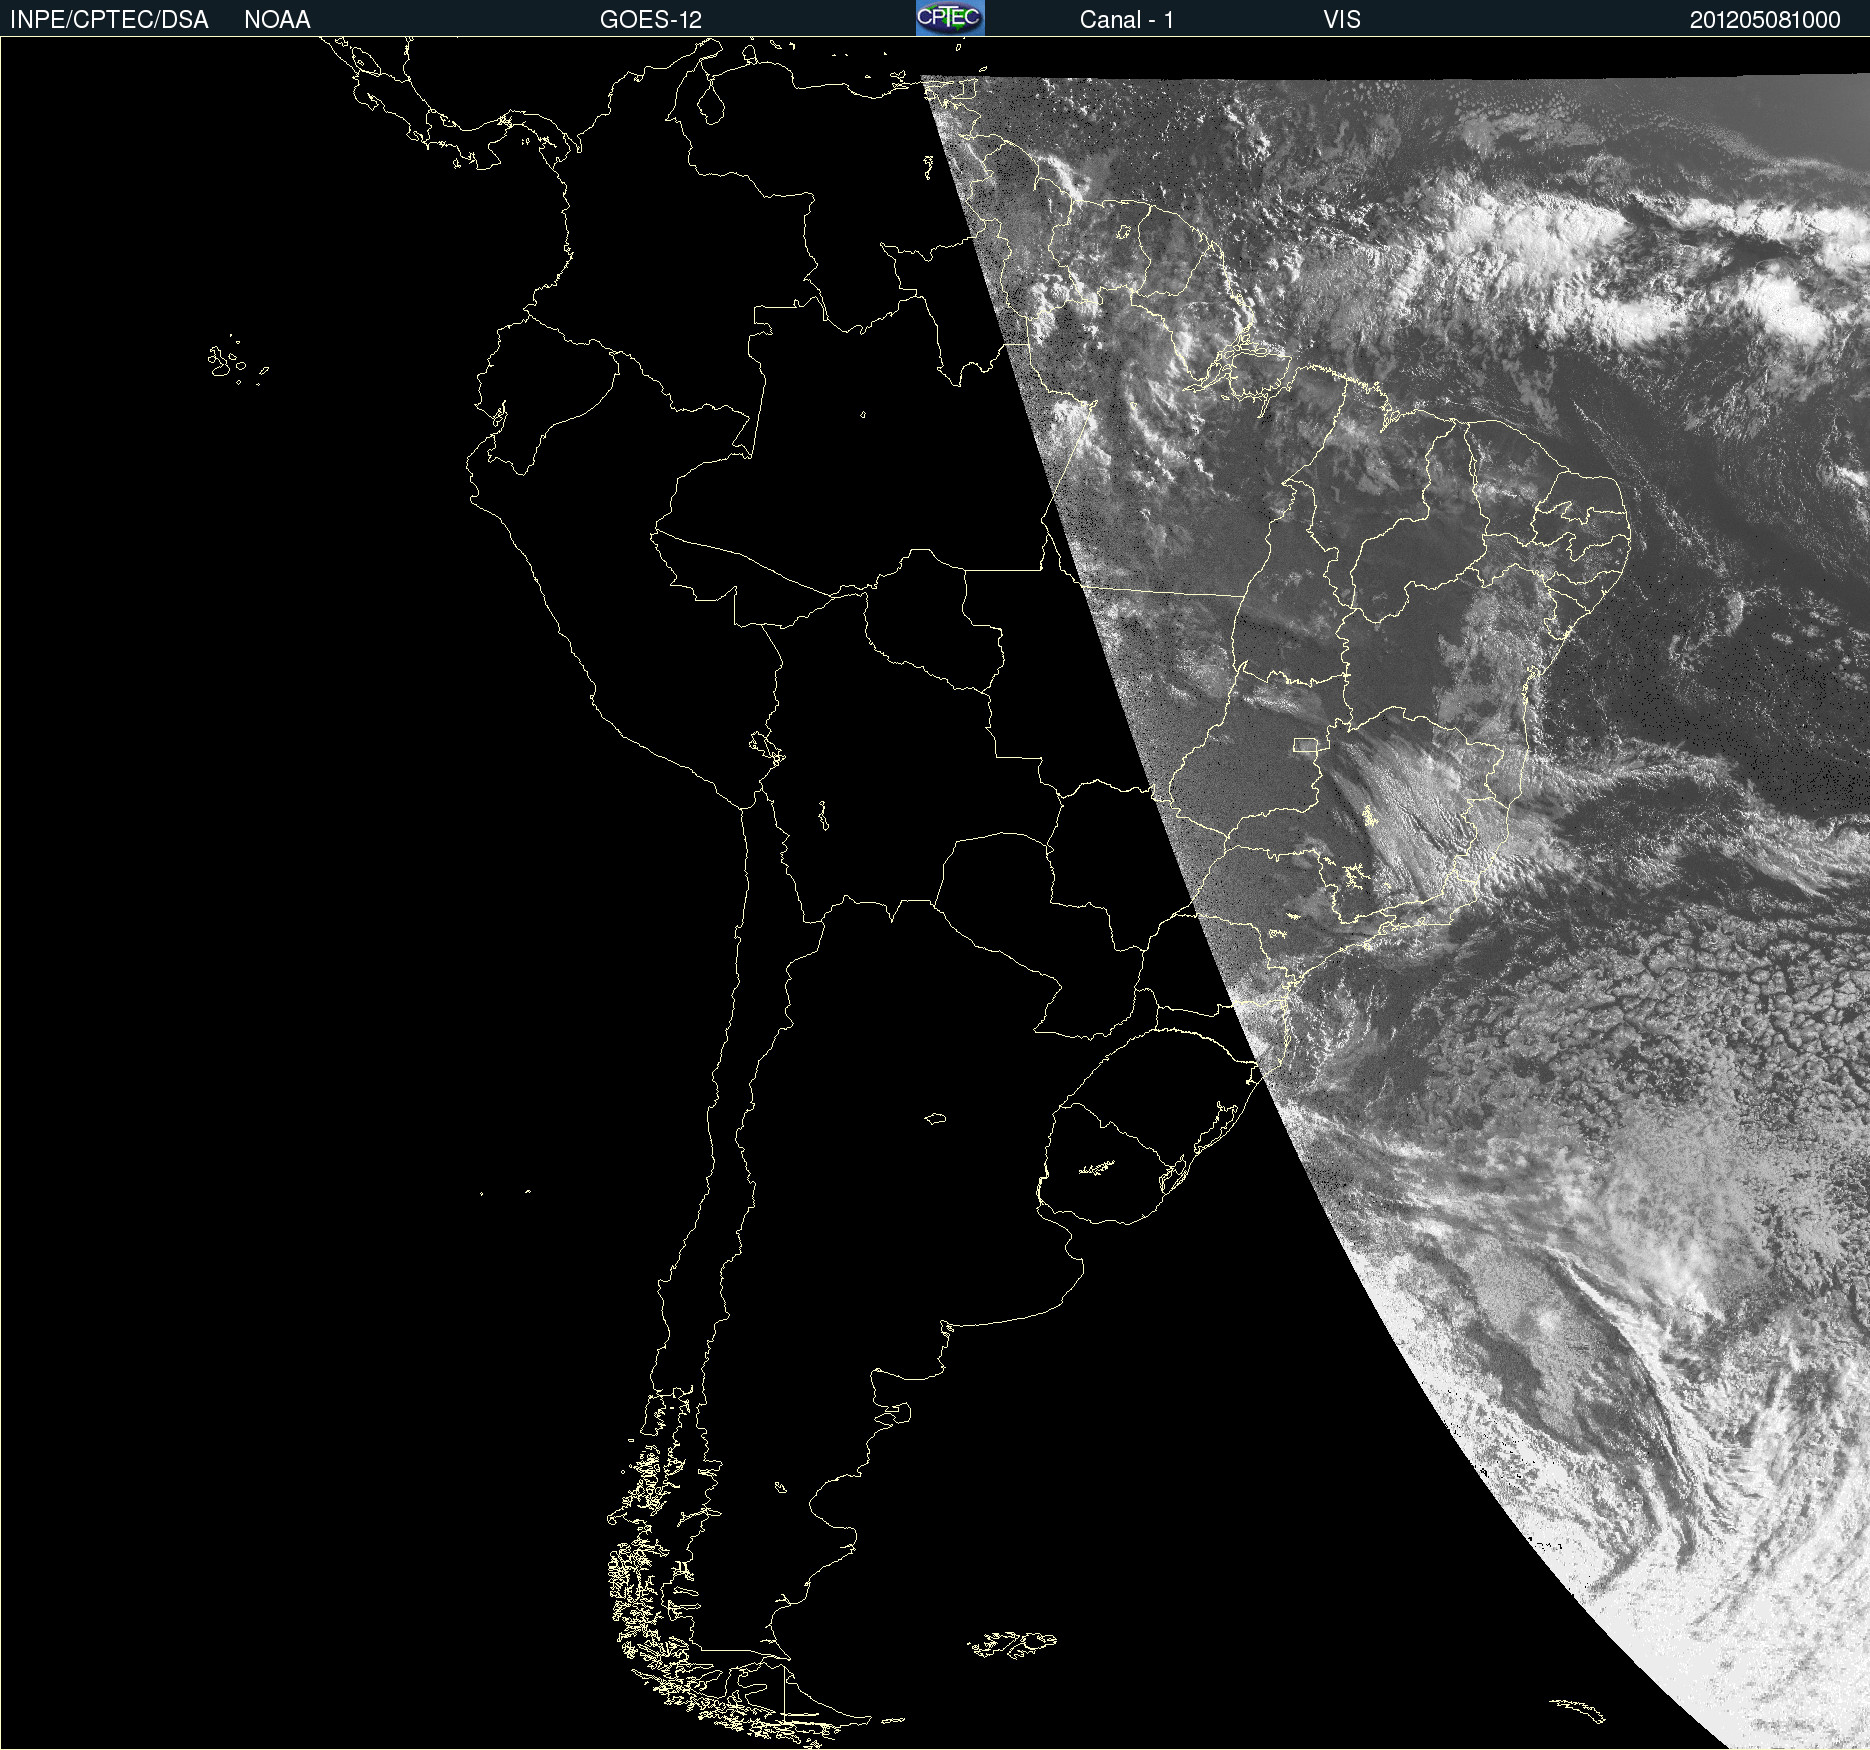Click the Canal - 1 label
This screenshot has width=1870, height=1750.
(x=1126, y=20)
